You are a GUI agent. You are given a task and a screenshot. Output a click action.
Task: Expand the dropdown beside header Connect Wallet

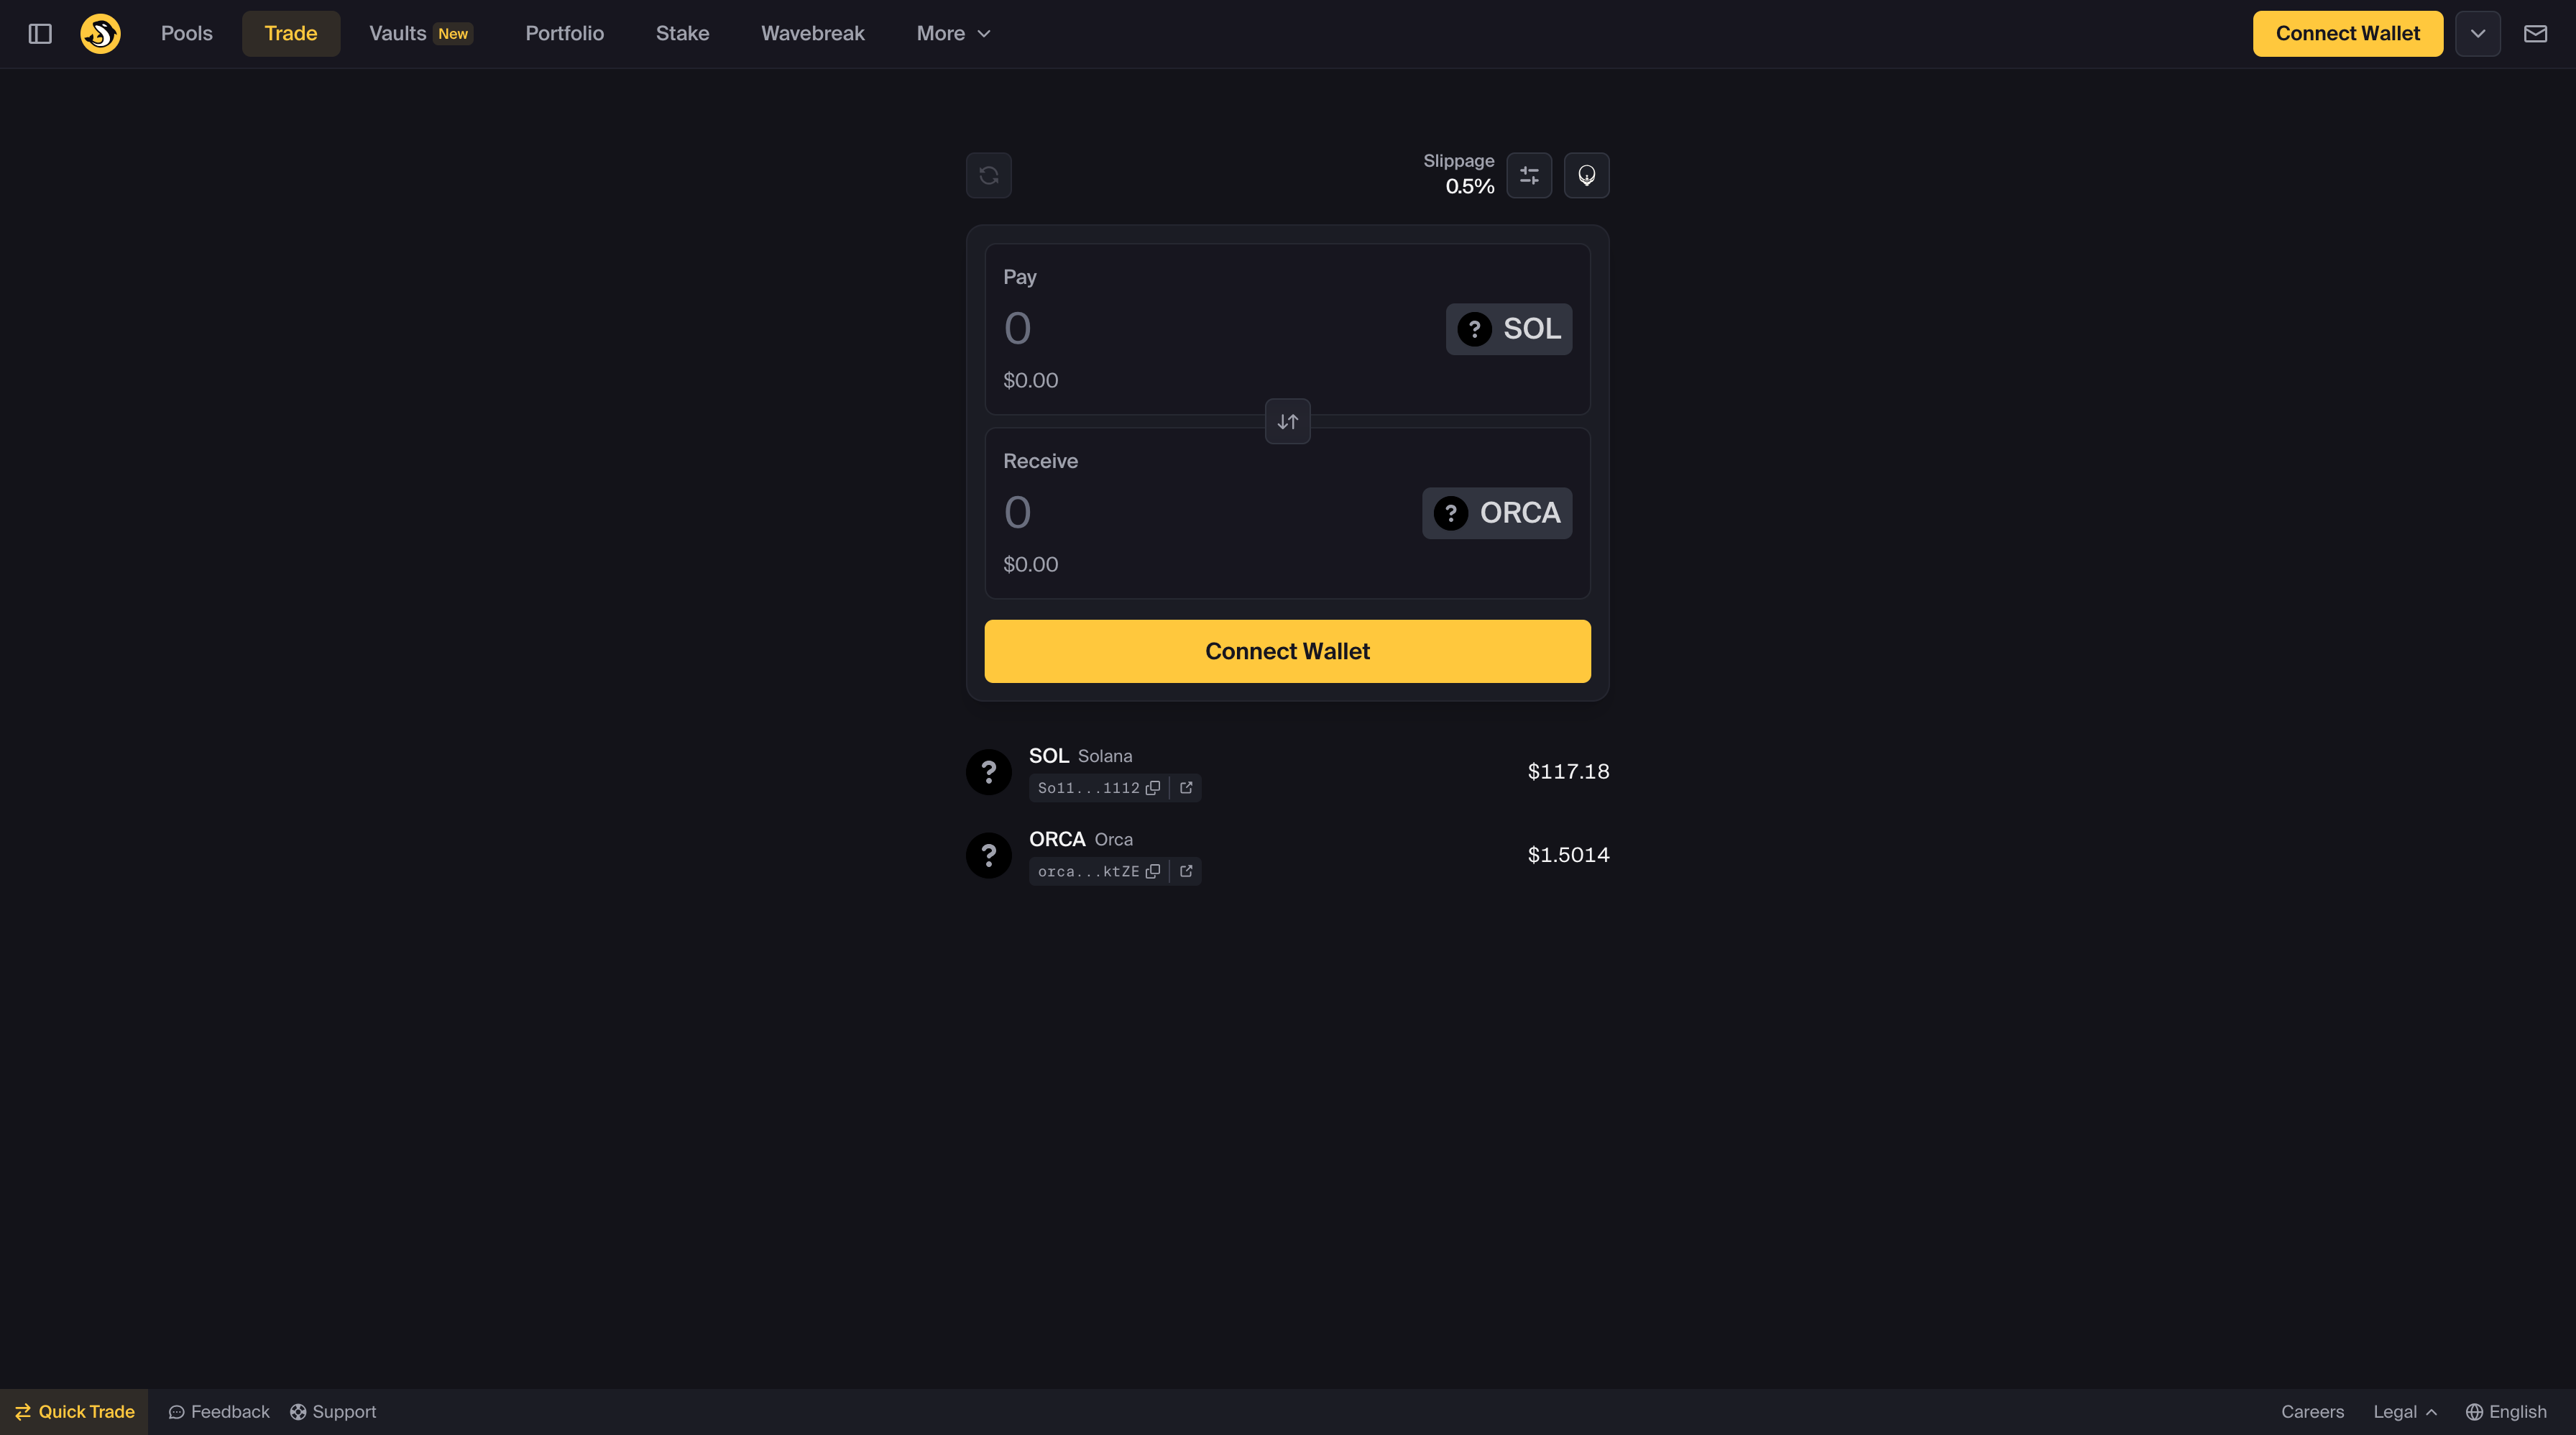coord(2478,34)
